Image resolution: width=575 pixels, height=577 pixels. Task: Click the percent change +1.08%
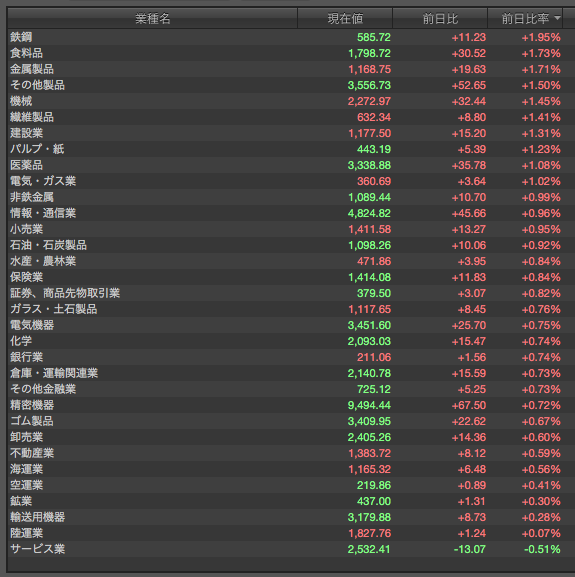tap(541, 166)
